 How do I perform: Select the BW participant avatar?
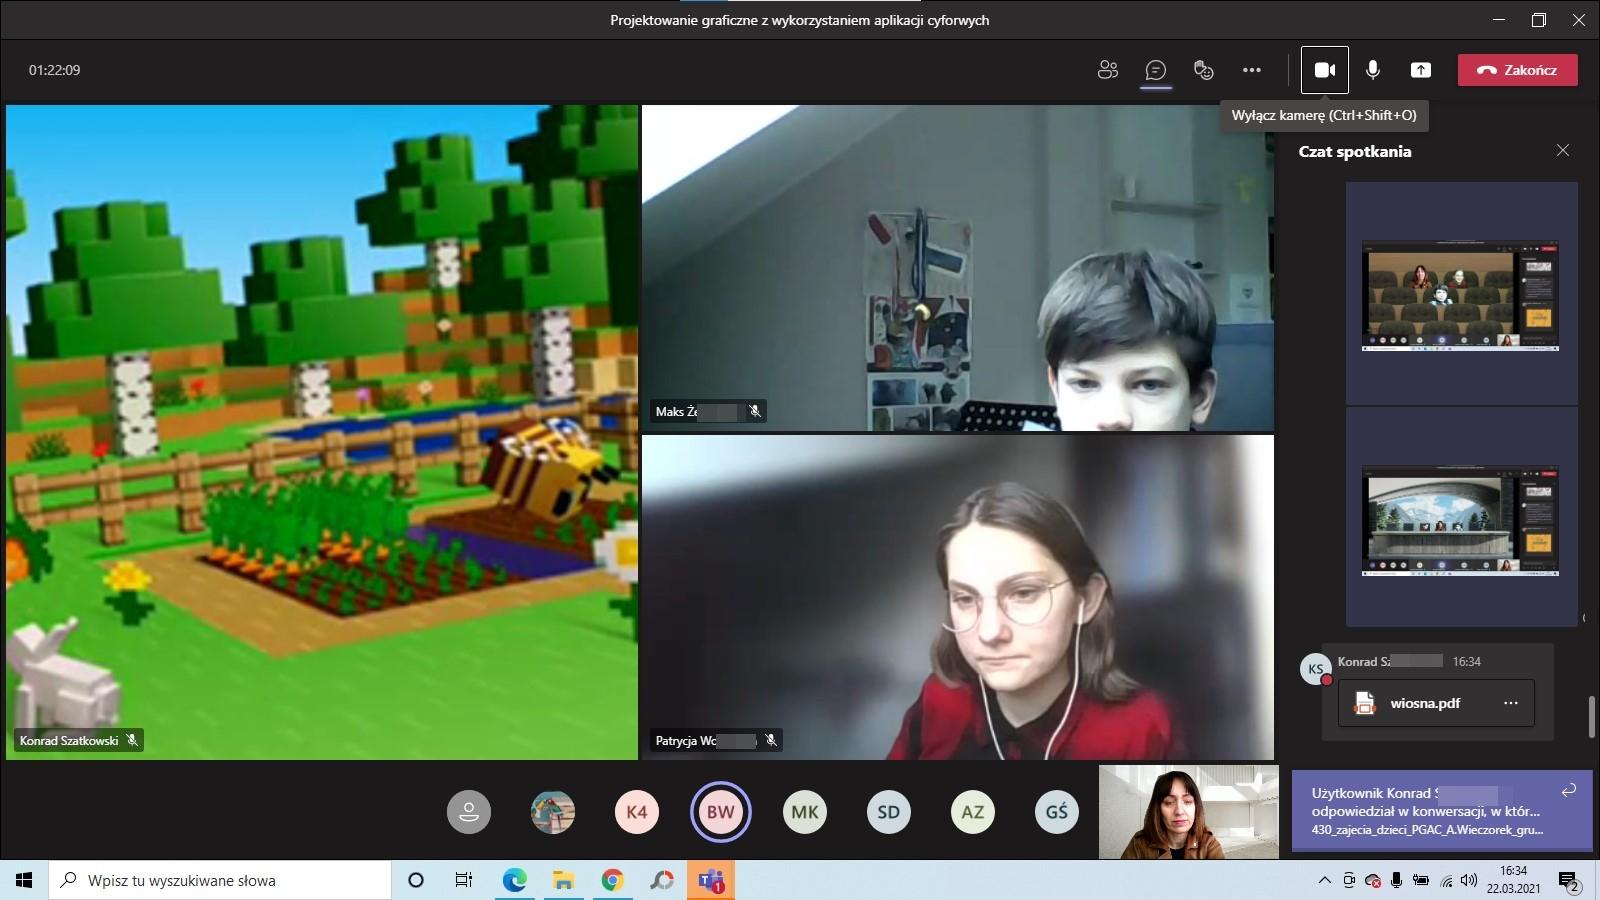click(x=721, y=812)
